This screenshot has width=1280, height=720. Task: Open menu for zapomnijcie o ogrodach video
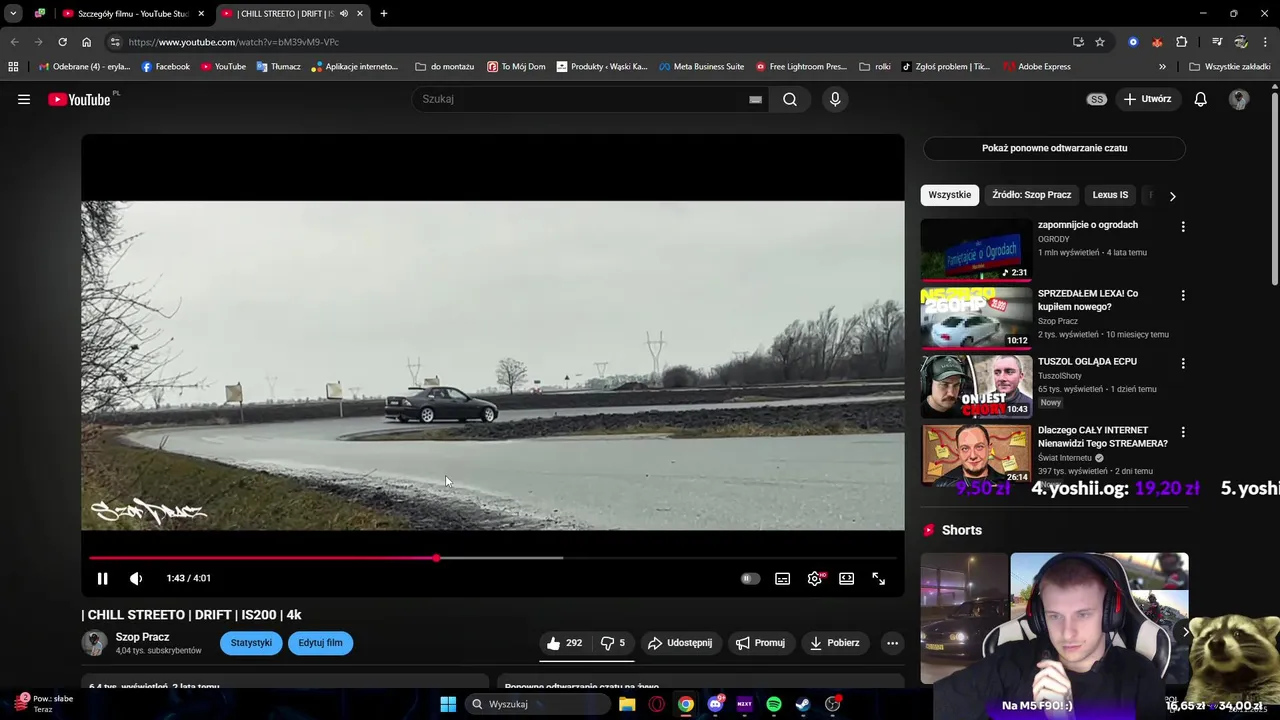tap(1183, 227)
